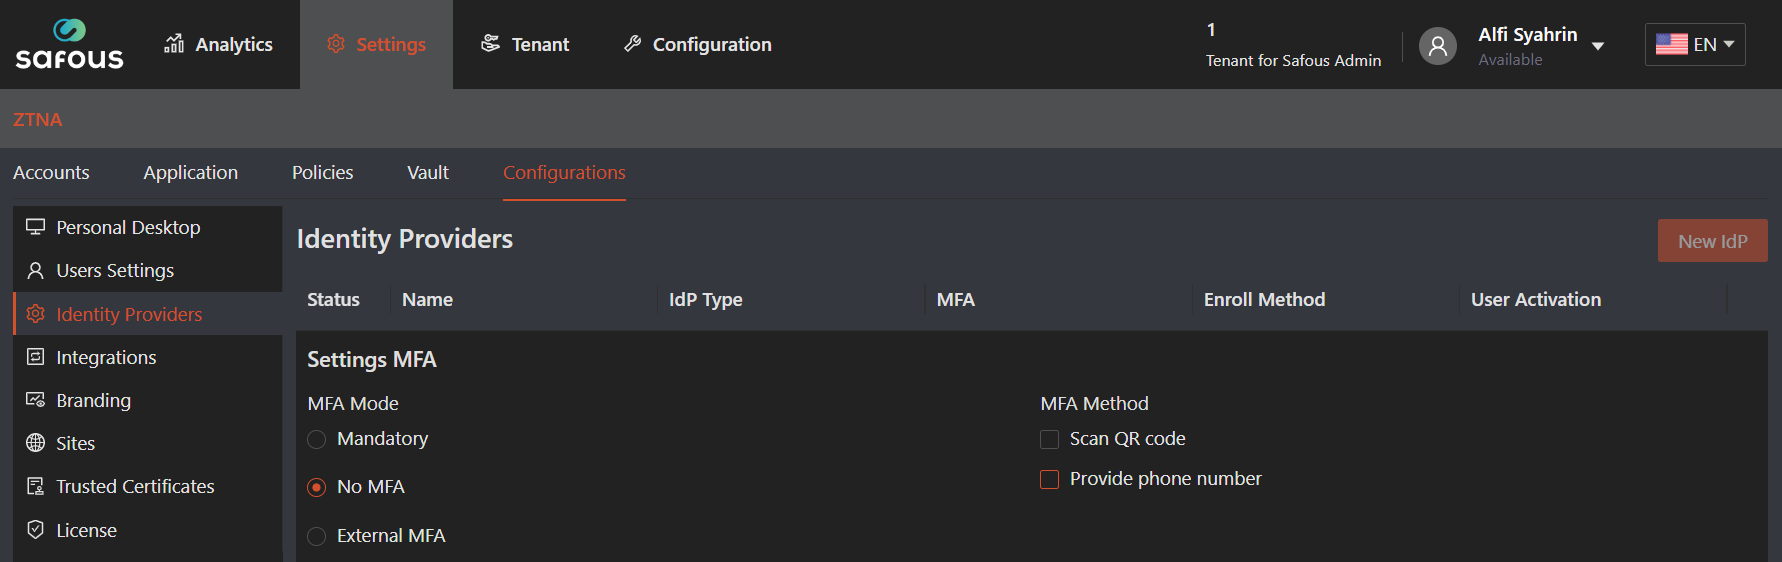The width and height of the screenshot is (1782, 562).
Task: Enable the Scan QR code checkbox
Action: coord(1049,439)
